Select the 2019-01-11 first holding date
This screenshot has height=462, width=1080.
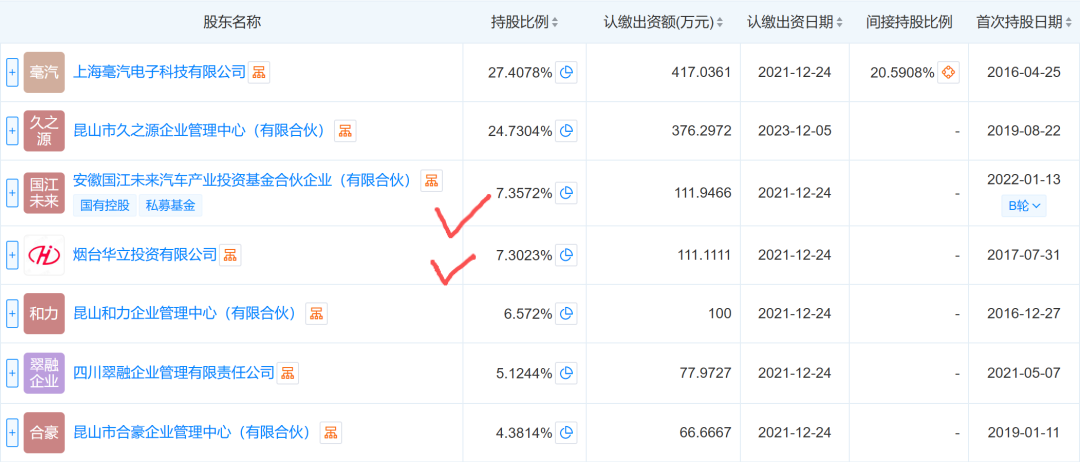1024,433
